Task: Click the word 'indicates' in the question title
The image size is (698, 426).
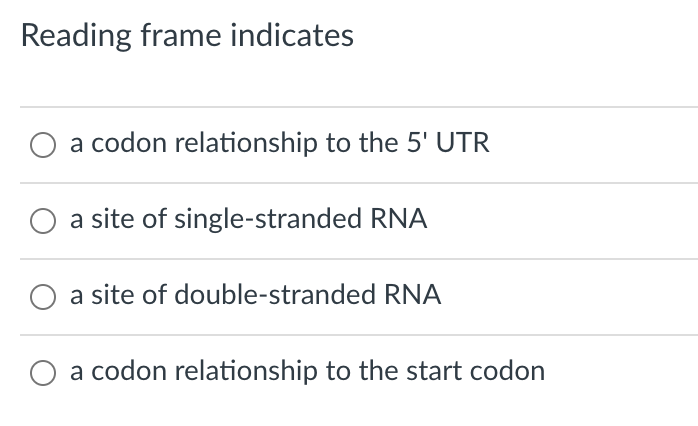Action: coord(292,36)
